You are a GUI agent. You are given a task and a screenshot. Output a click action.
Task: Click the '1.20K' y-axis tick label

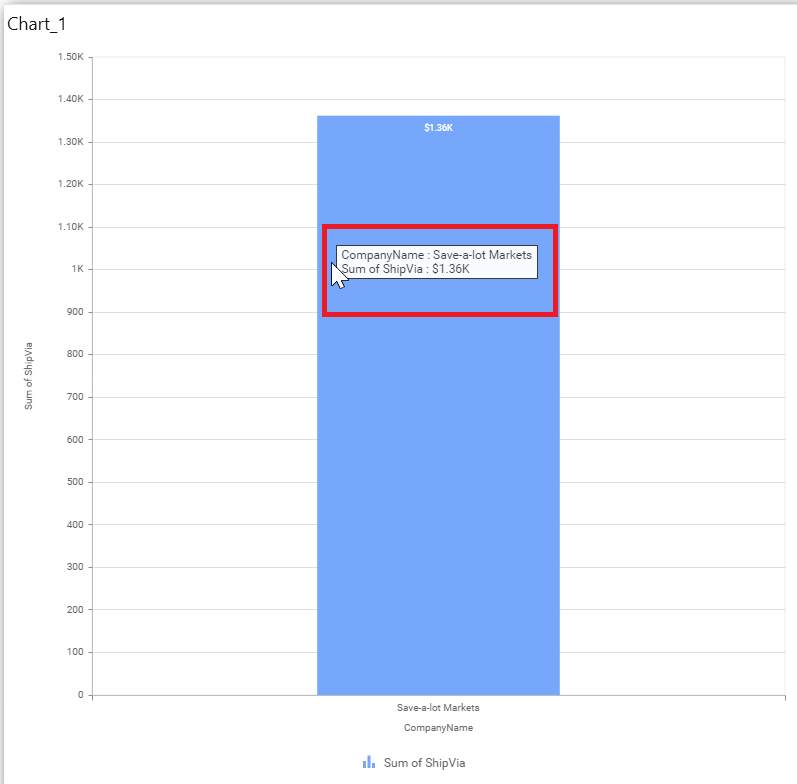pos(71,184)
